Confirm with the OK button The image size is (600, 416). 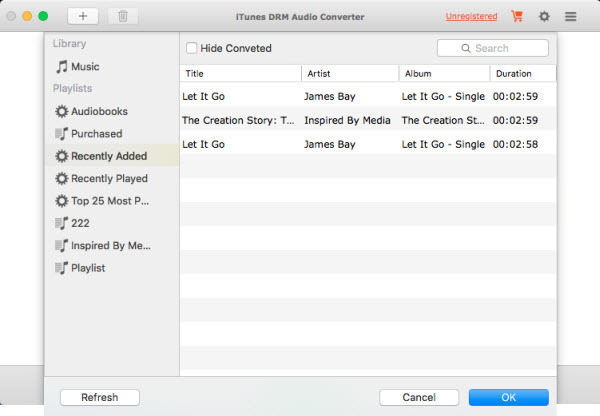(509, 397)
